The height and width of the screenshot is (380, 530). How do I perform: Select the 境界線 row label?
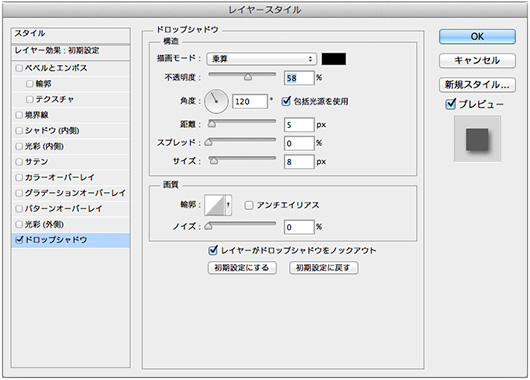[37, 115]
